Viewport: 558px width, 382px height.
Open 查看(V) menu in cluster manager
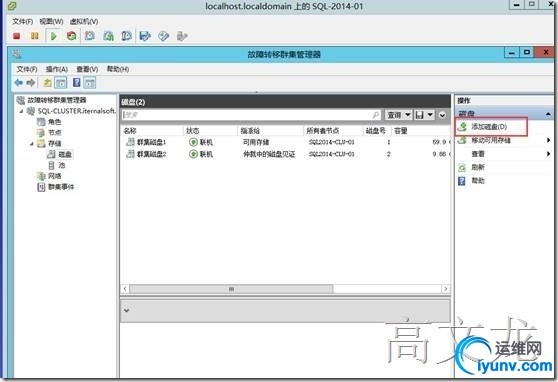pyautogui.click(x=87, y=69)
